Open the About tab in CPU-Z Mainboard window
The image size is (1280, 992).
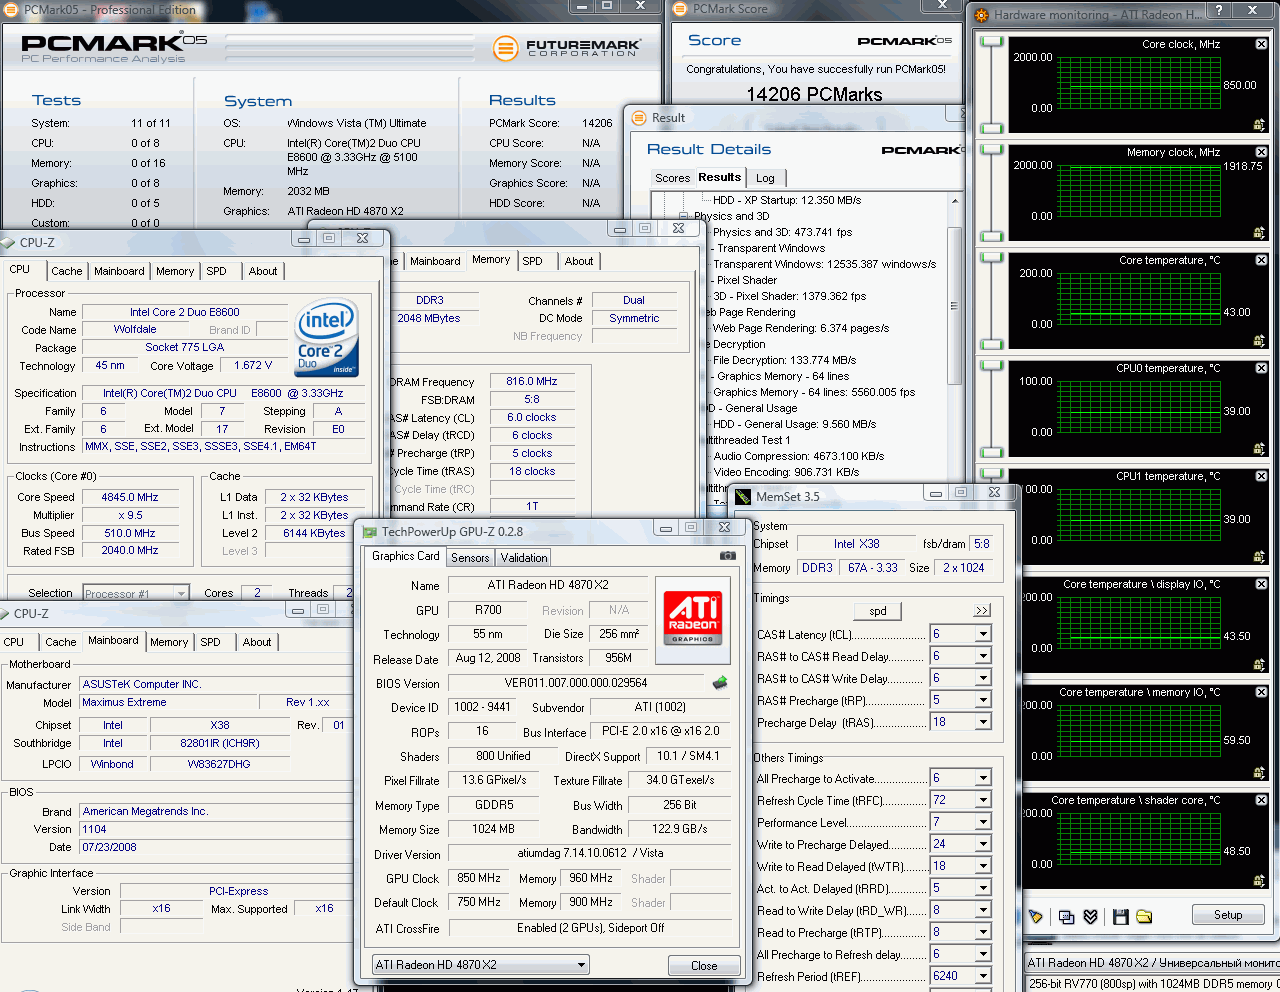[x=257, y=642]
